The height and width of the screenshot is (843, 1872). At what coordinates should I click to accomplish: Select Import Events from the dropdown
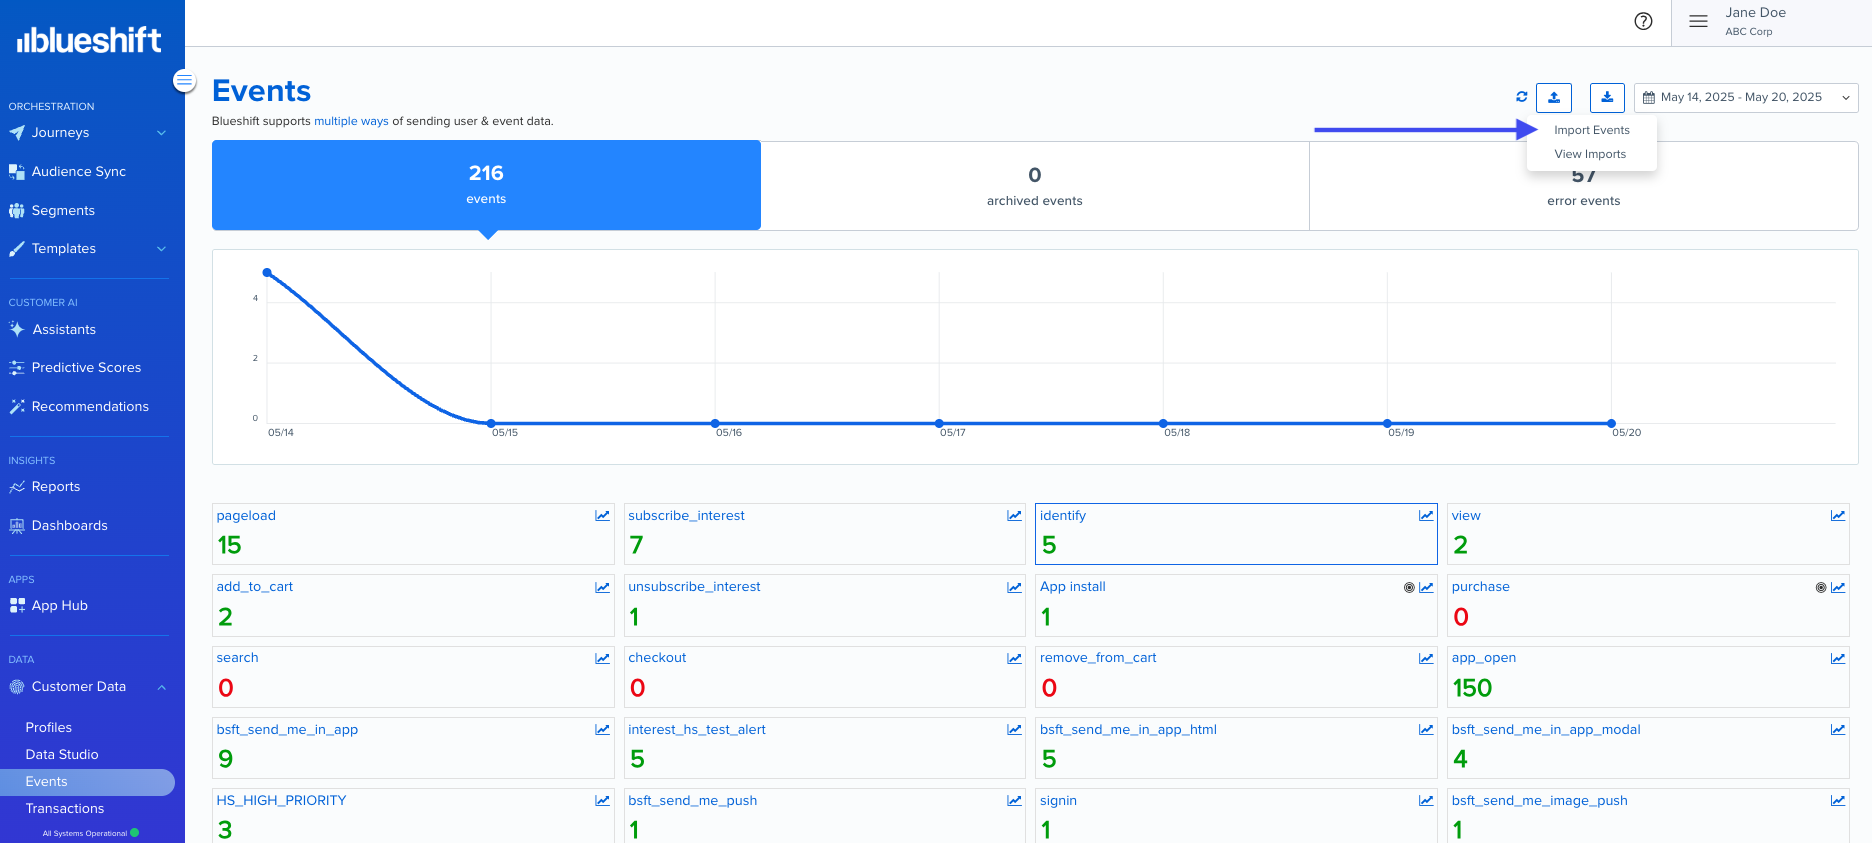point(1591,130)
